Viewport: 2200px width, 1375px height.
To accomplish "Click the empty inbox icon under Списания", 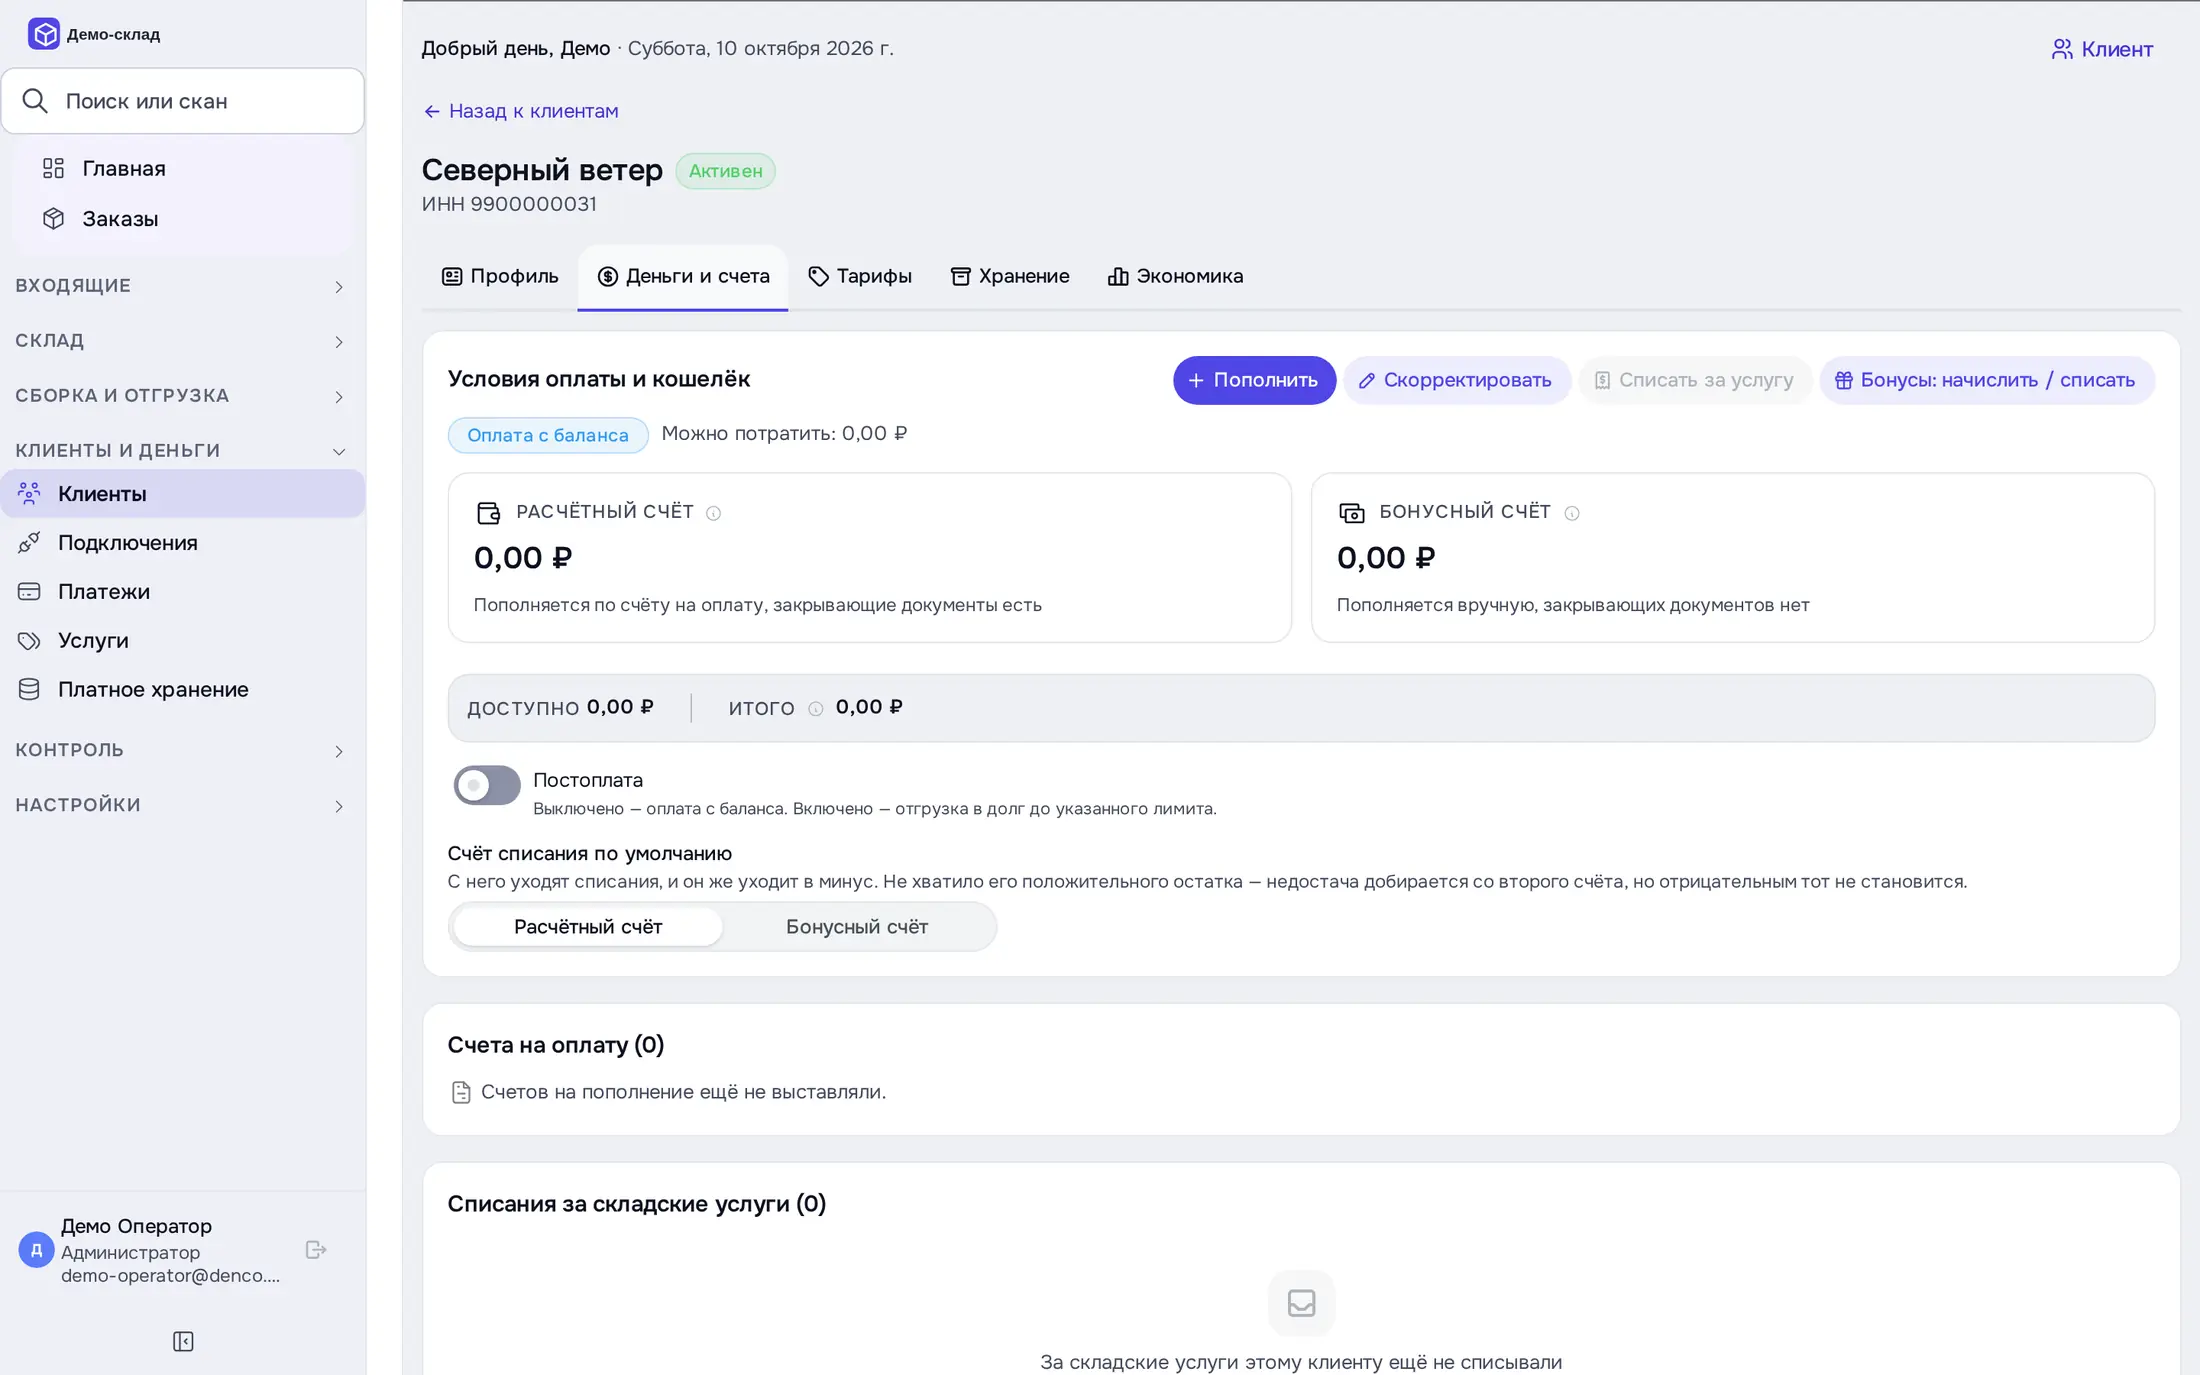I will coord(1301,1303).
